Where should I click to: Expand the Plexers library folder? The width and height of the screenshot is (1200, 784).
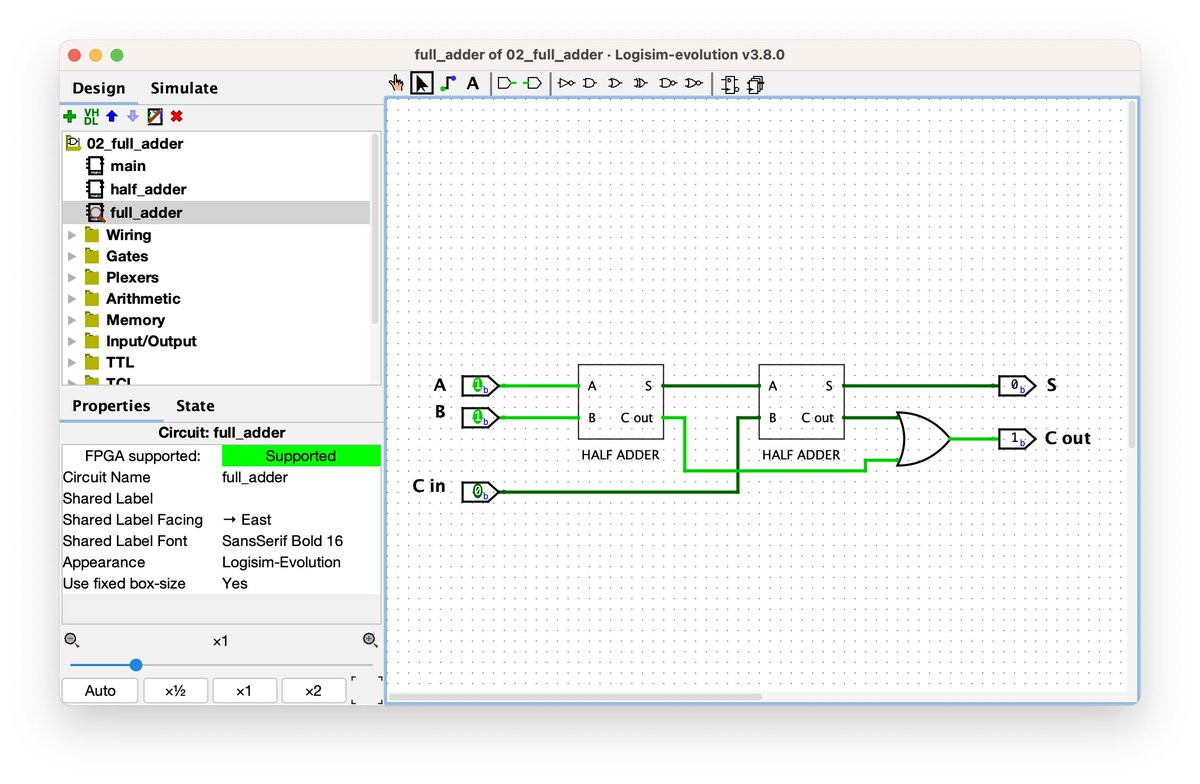coord(72,277)
